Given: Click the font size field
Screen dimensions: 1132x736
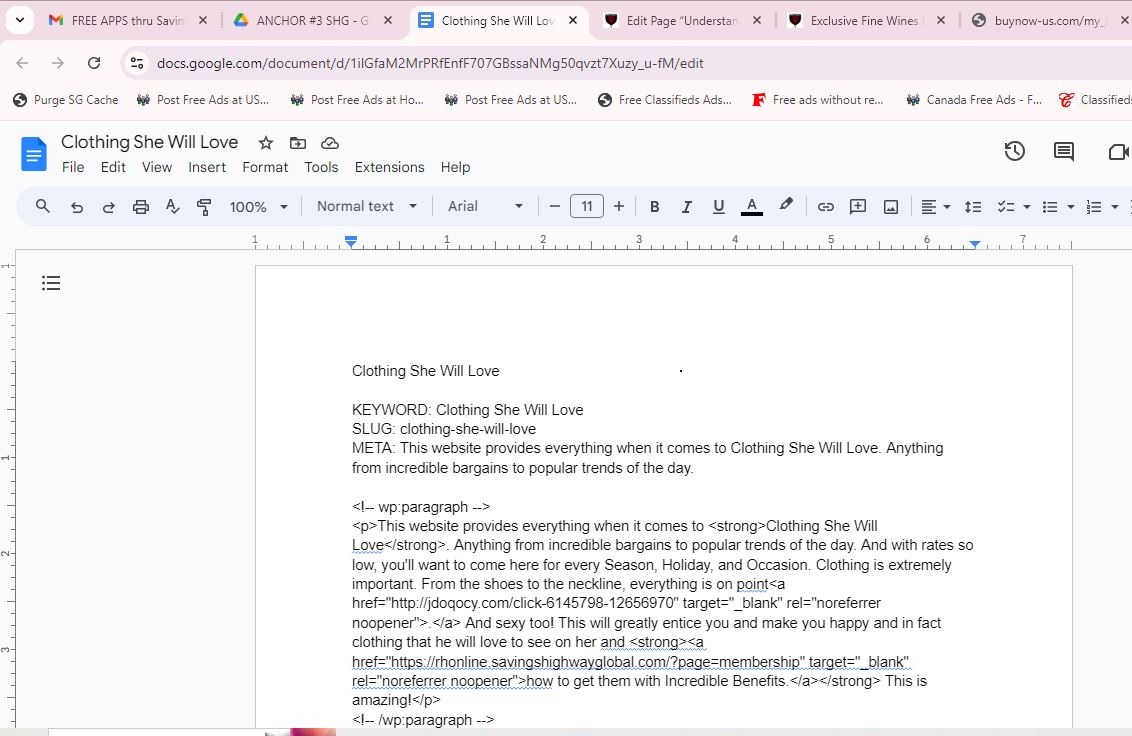Looking at the screenshot, I should coord(587,207).
